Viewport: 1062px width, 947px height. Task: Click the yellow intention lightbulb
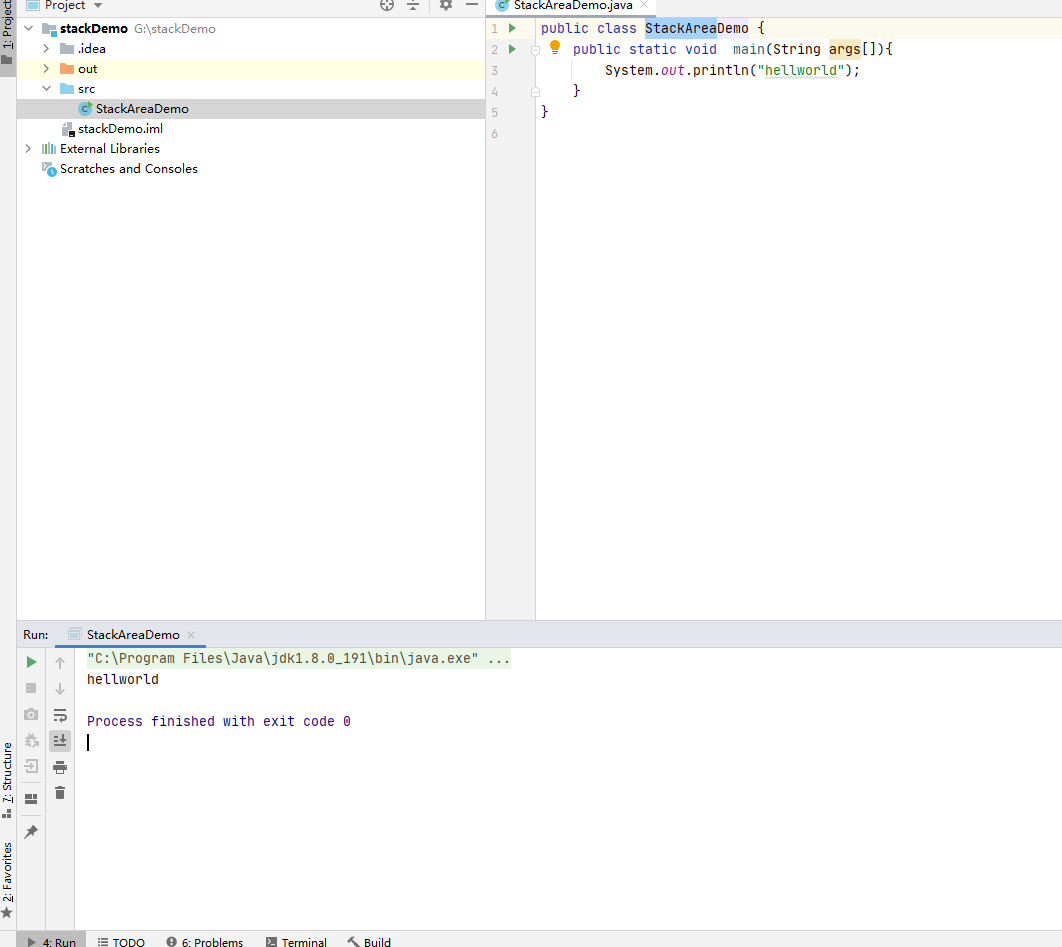[x=555, y=47]
